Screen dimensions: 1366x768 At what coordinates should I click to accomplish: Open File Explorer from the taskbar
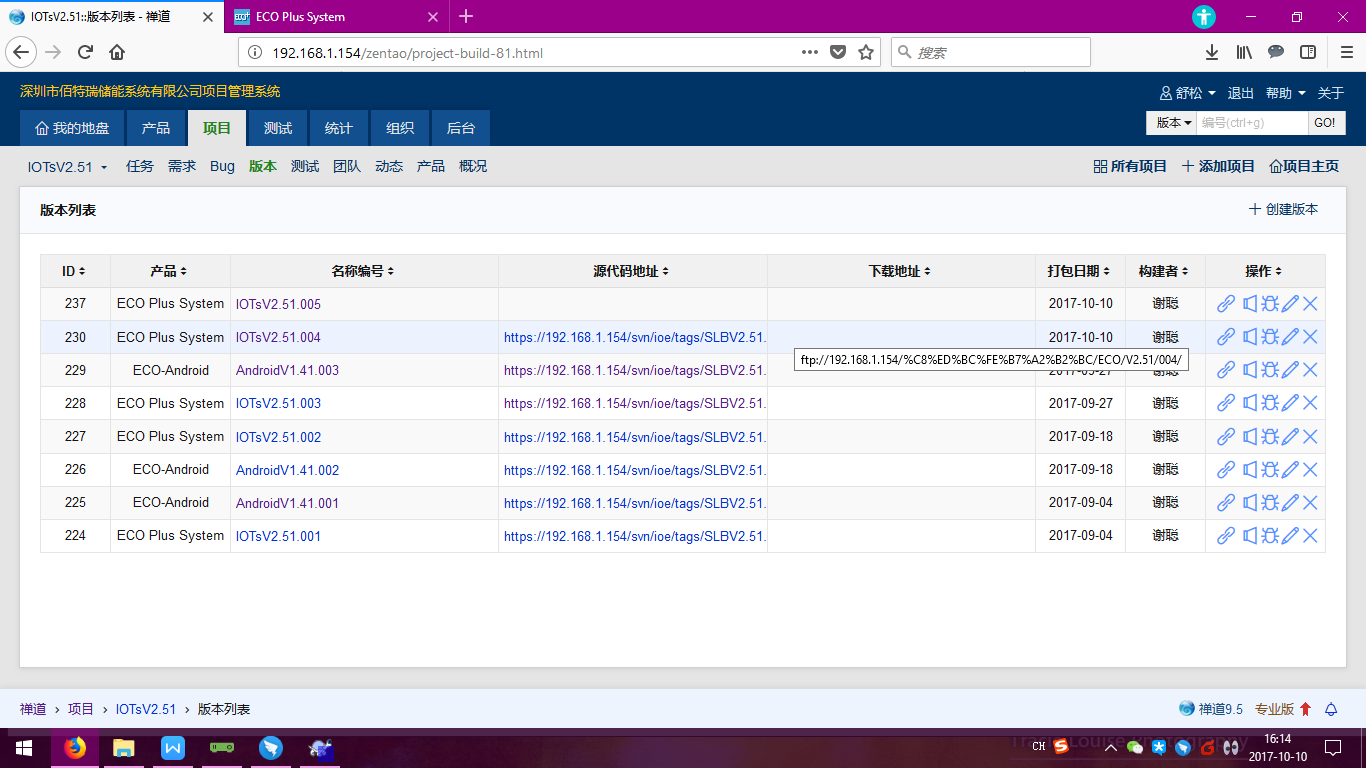tap(123, 747)
